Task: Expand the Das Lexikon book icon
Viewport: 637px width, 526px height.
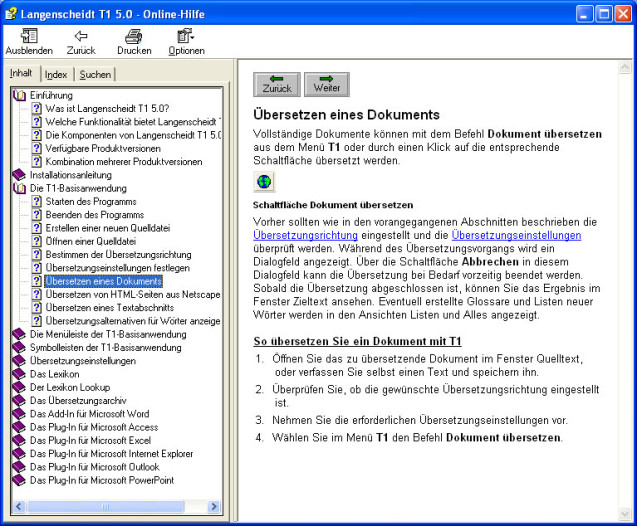Action: pyautogui.click(x=20, y=374)
